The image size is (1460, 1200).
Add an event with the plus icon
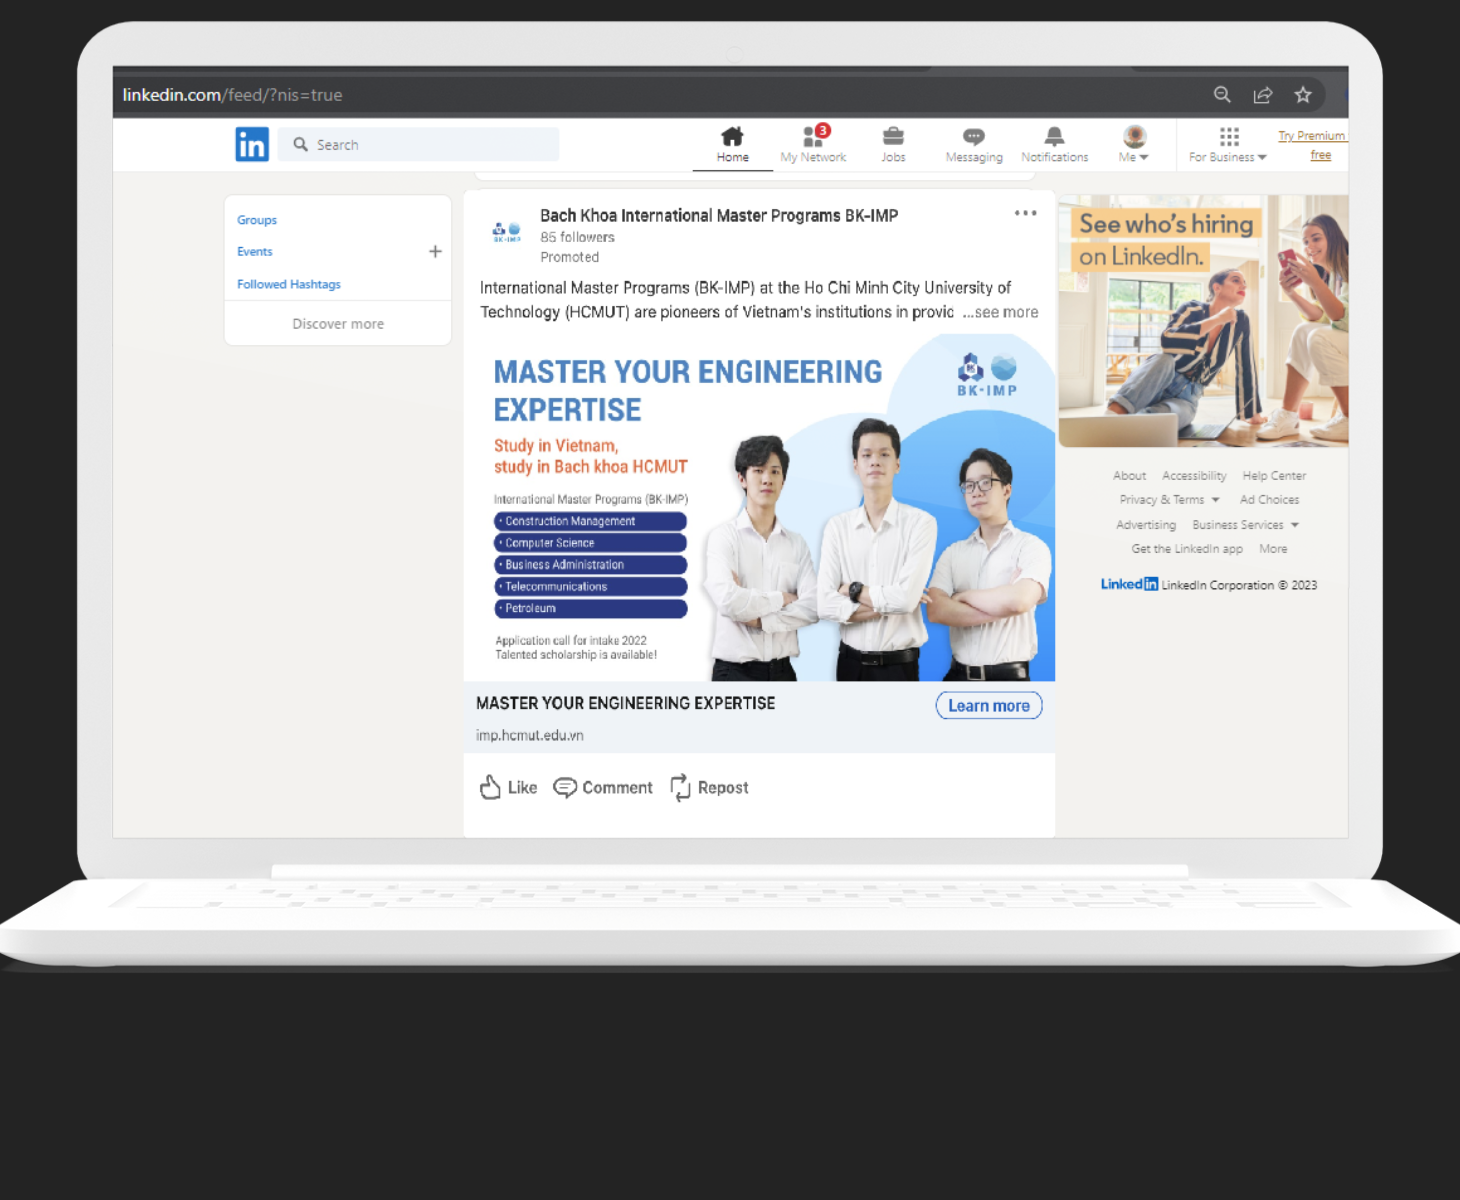[435, 252]
